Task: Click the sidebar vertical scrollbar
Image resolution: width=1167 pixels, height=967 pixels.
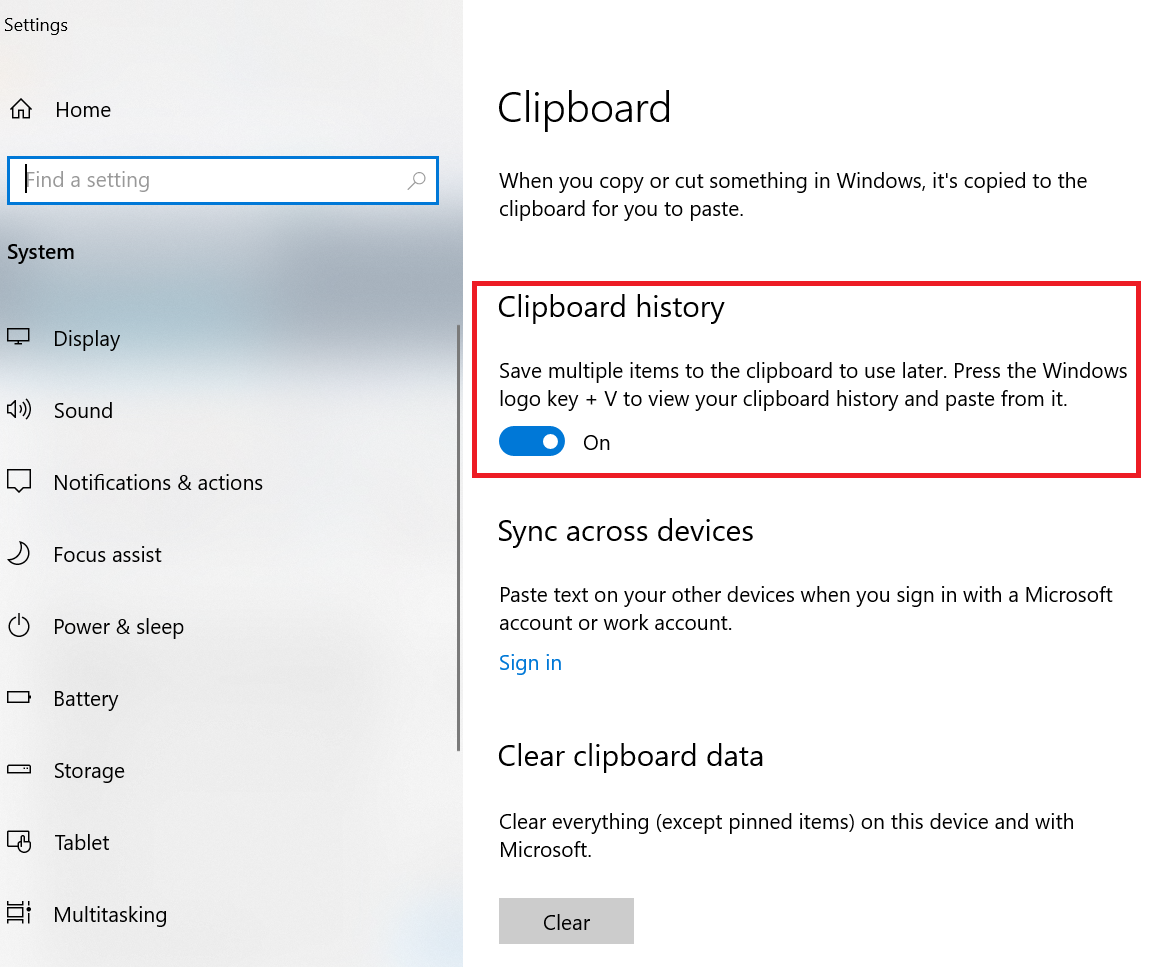Action: point(458,538)
